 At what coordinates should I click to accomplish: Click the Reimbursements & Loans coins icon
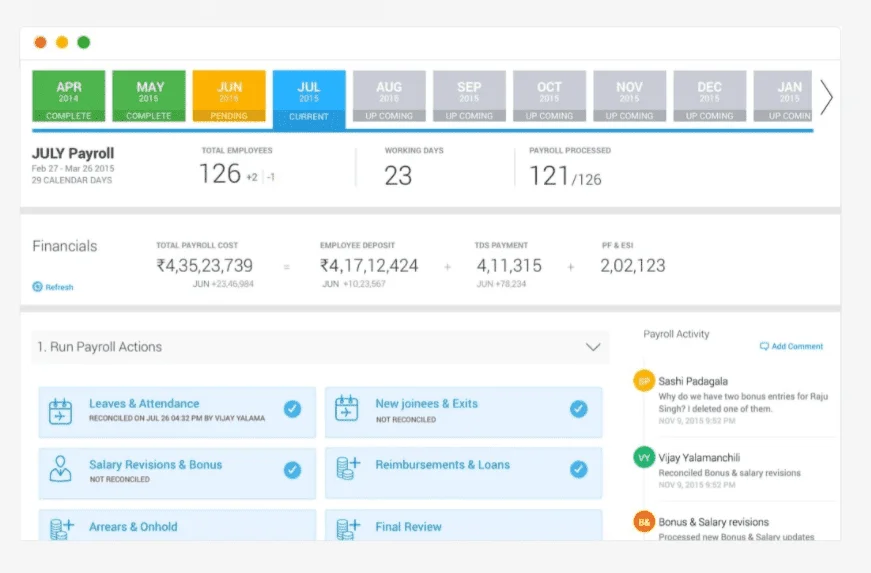[x=347, y=470]
